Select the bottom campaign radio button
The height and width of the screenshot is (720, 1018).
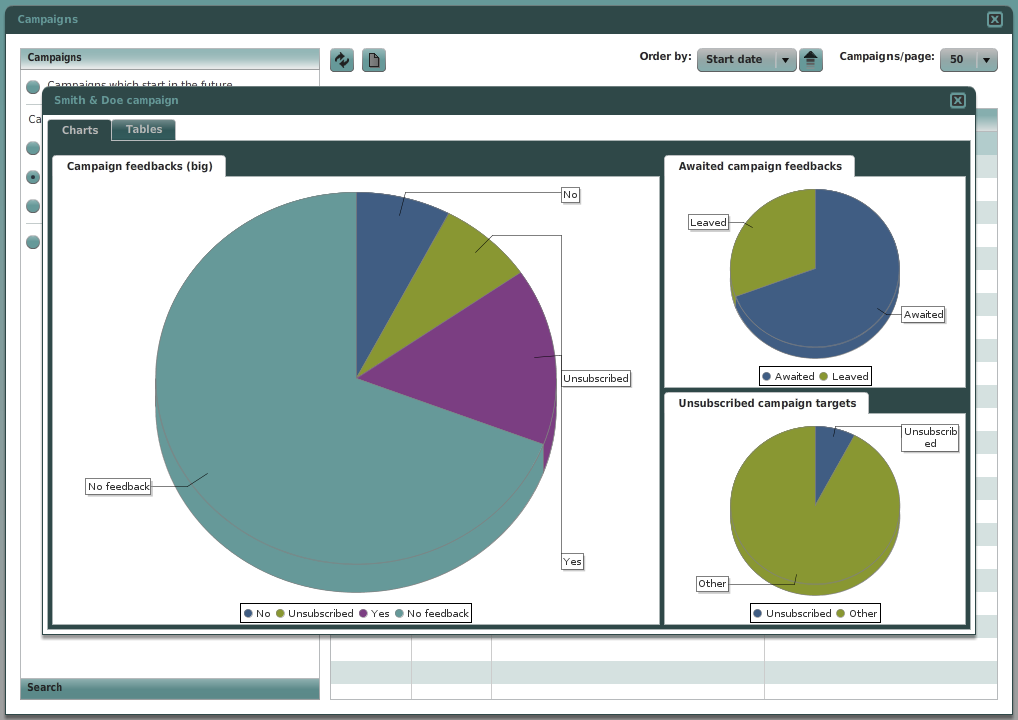click(32, 242)
